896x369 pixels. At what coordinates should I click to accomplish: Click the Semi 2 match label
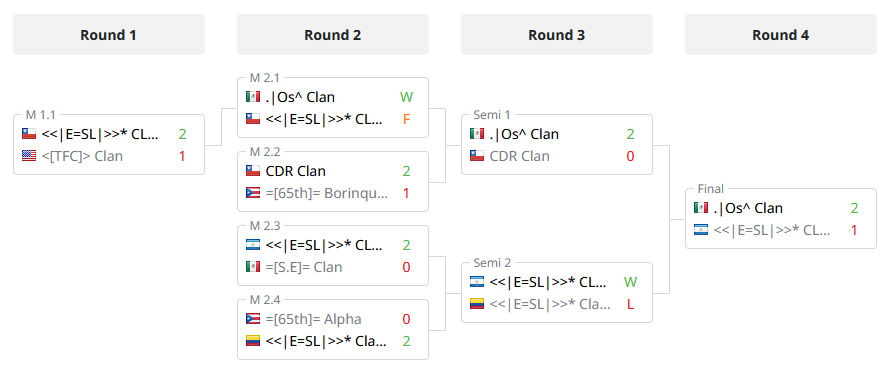(492, 263)
